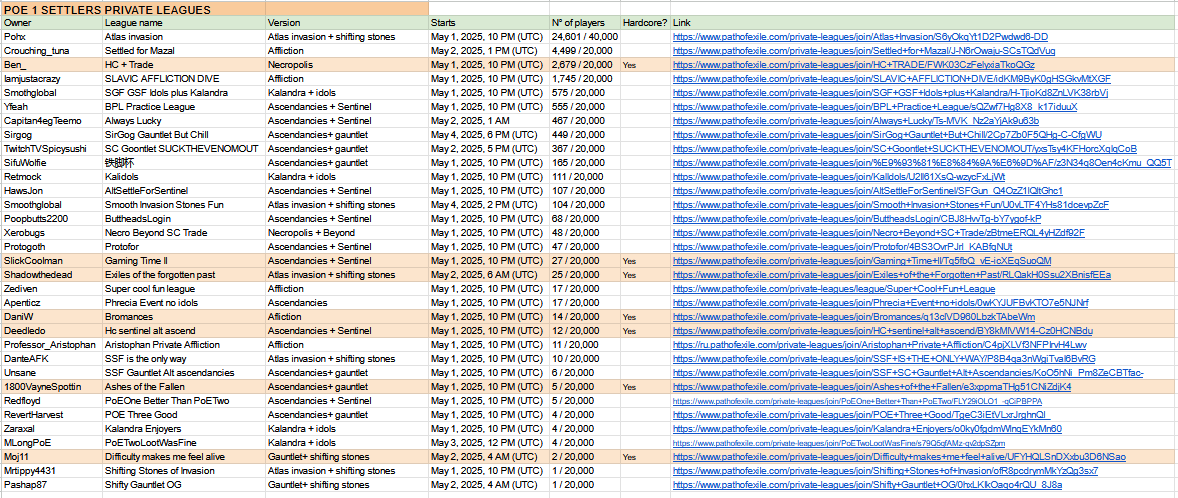Open the Kalidols league join link
The image size is (1178, 498).
[838, 177]
